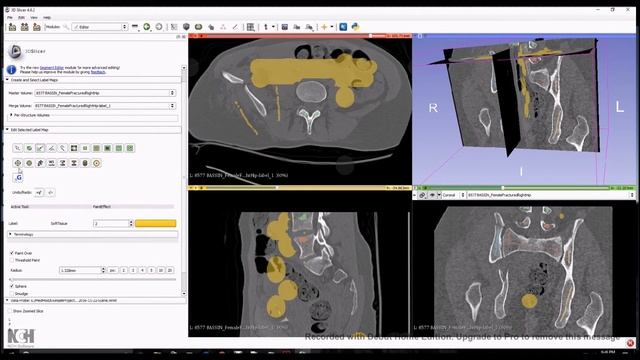Go to next module with grey arrow
The width and height of the screenshot is (640, 360).
(x=159, y=27)
